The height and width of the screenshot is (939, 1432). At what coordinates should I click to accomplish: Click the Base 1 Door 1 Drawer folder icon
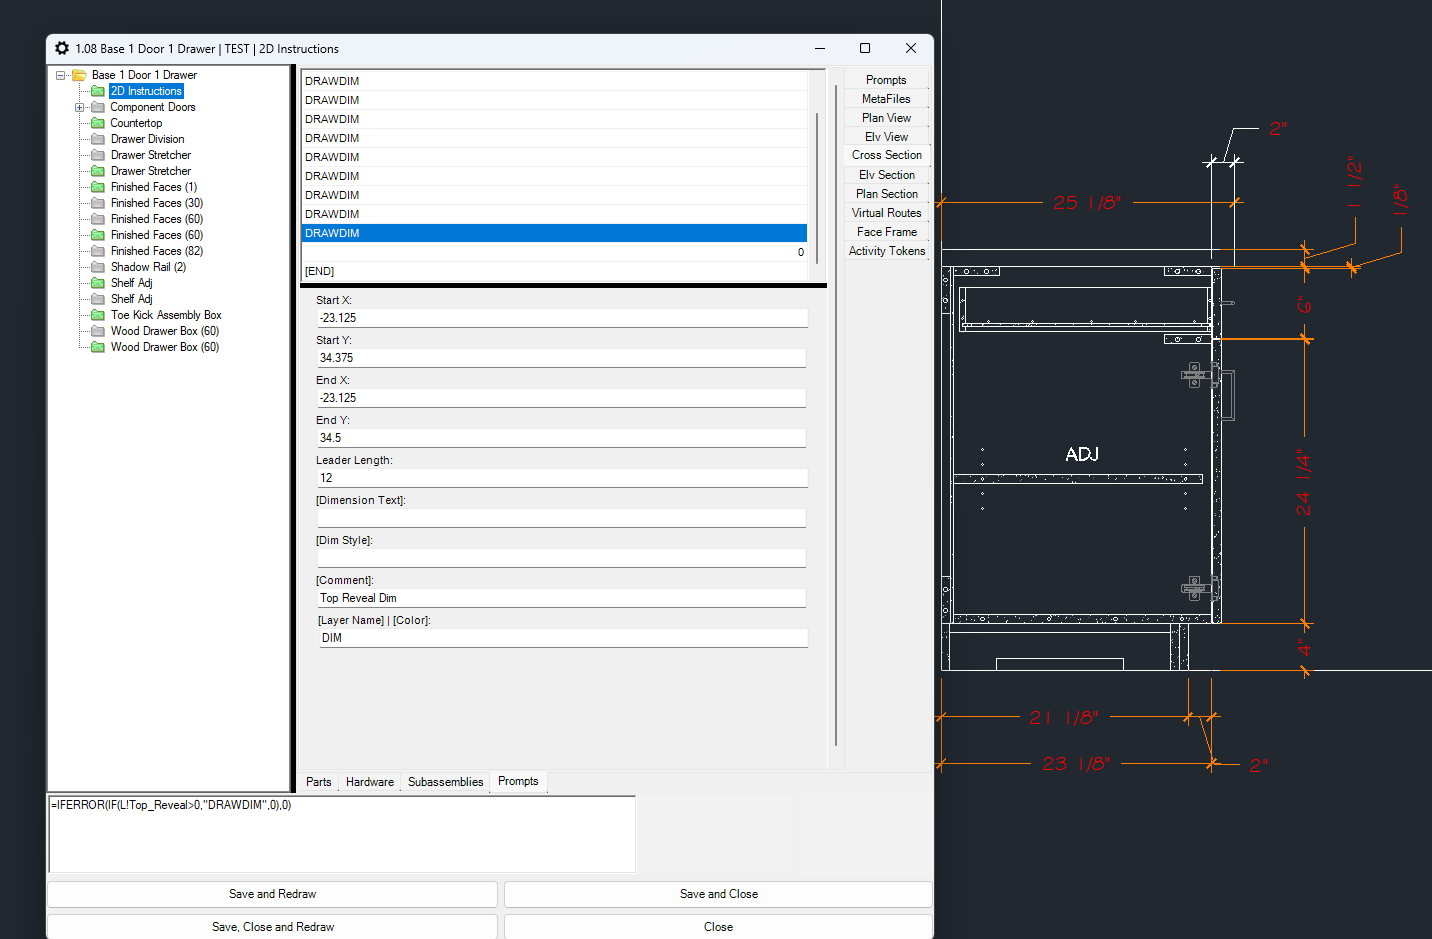pyautogui.click(x=79, y=75)
